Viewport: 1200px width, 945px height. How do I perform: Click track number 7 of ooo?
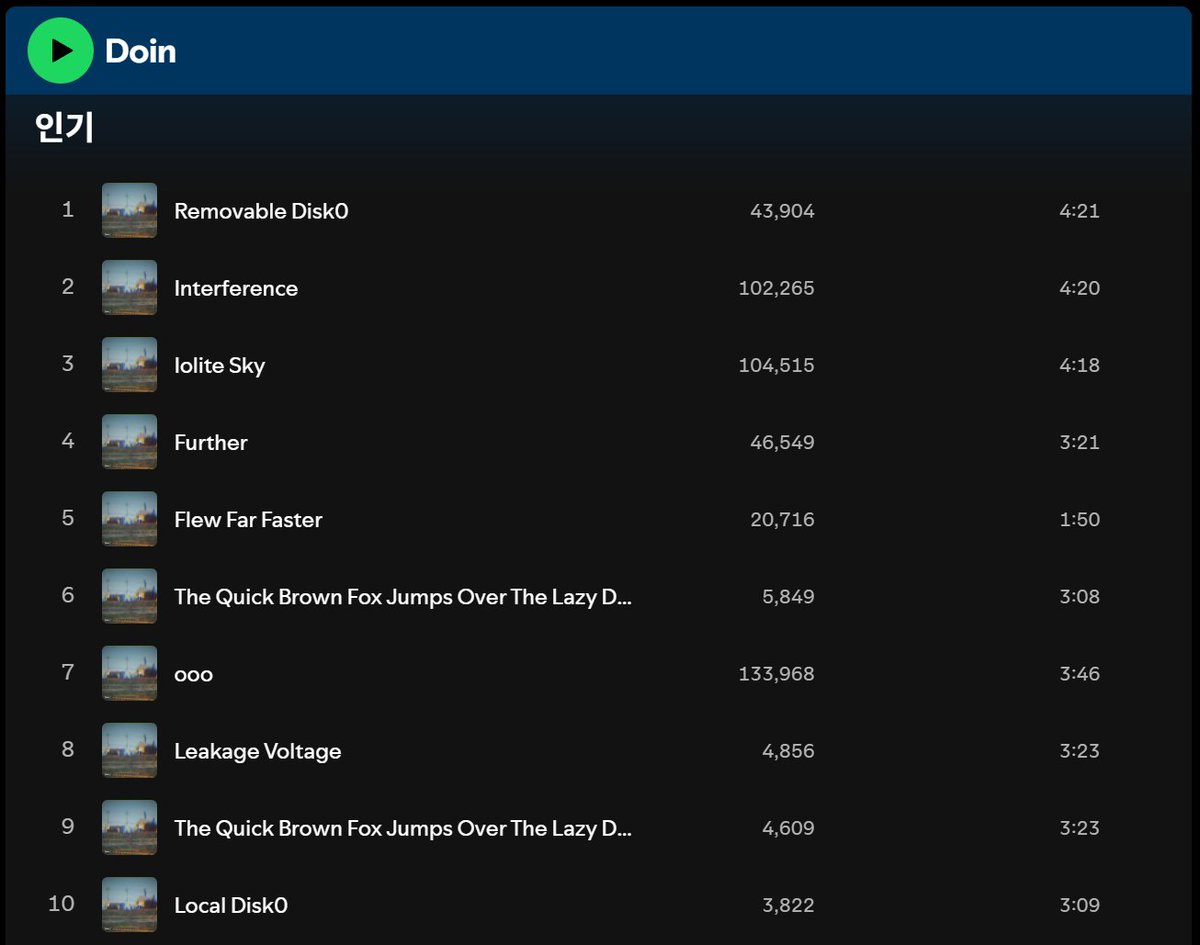point(68,672)
